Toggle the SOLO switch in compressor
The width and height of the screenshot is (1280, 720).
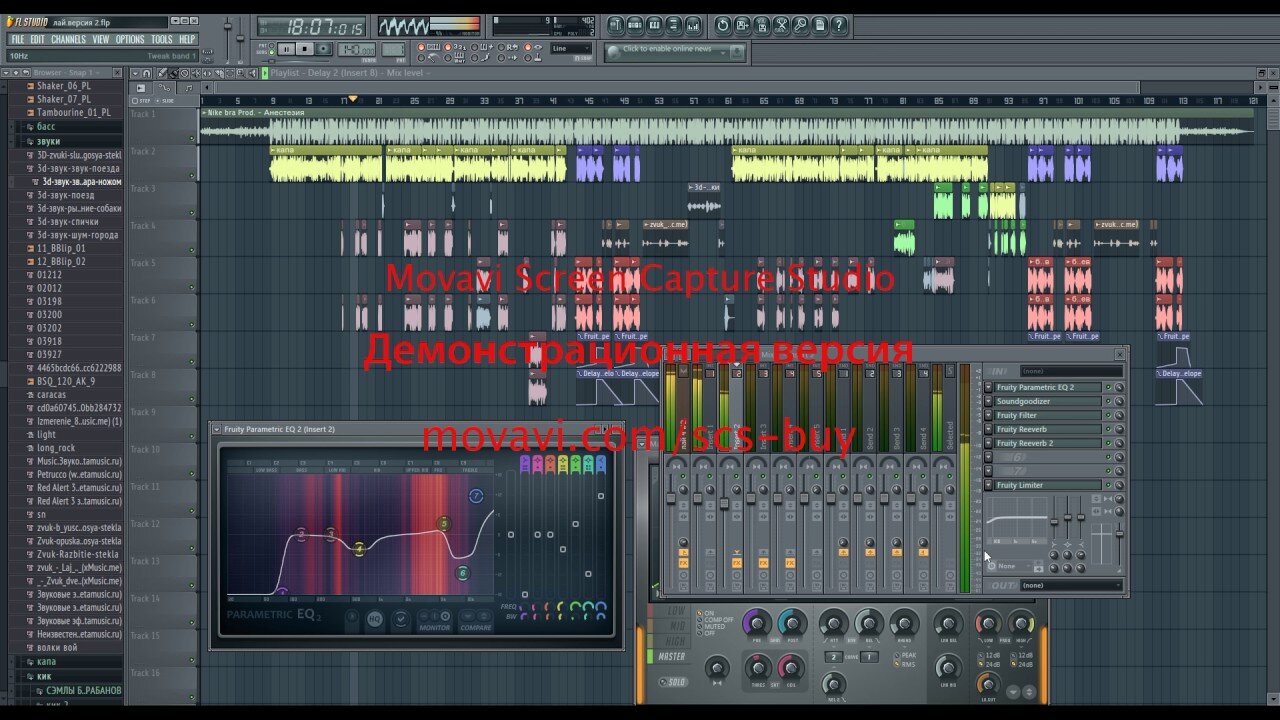674,682
